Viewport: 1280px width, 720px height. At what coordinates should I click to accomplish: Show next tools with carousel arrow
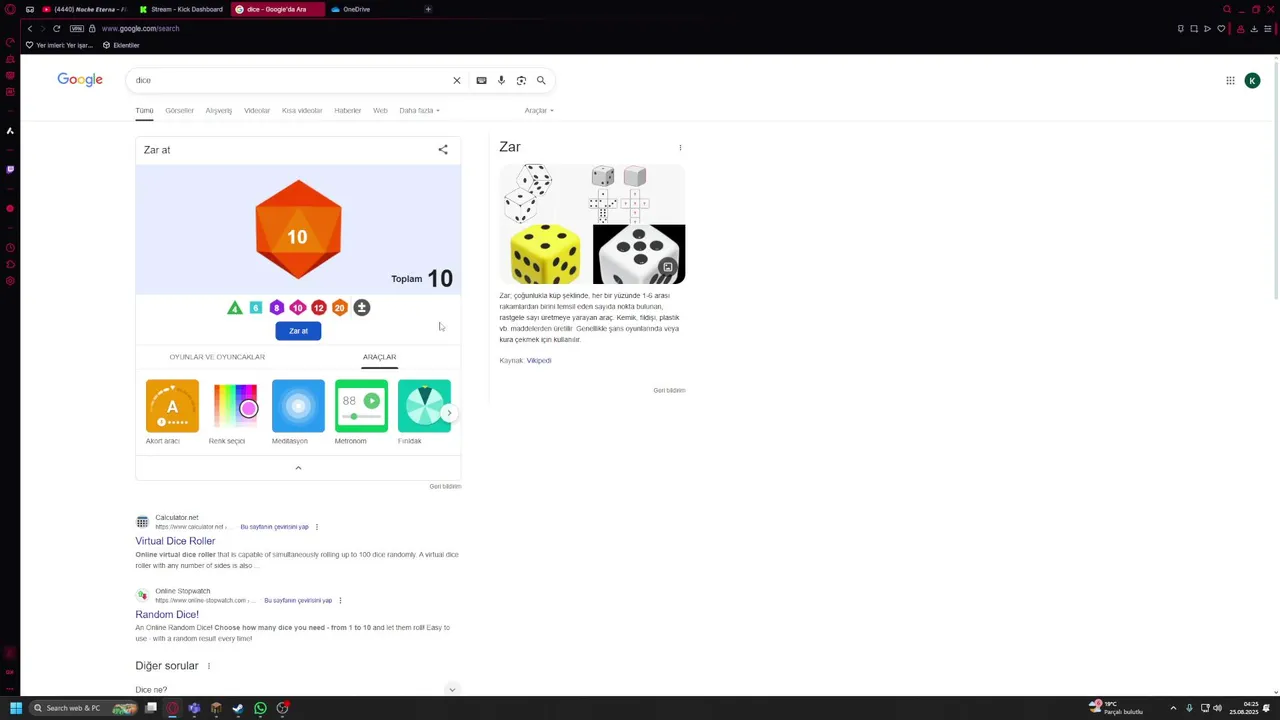click(449, 413)
